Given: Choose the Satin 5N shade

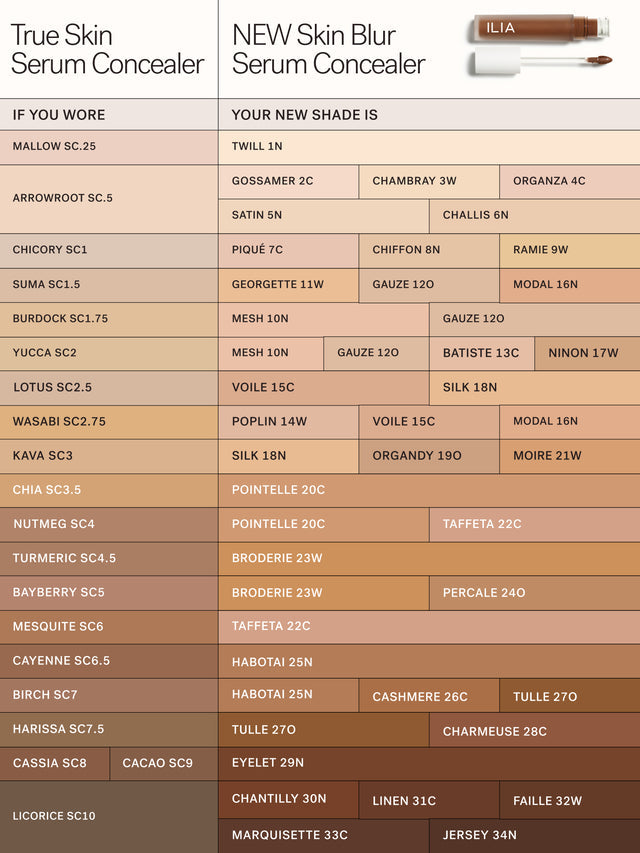Looking at the screenshot, I should (x=324, y=216).
